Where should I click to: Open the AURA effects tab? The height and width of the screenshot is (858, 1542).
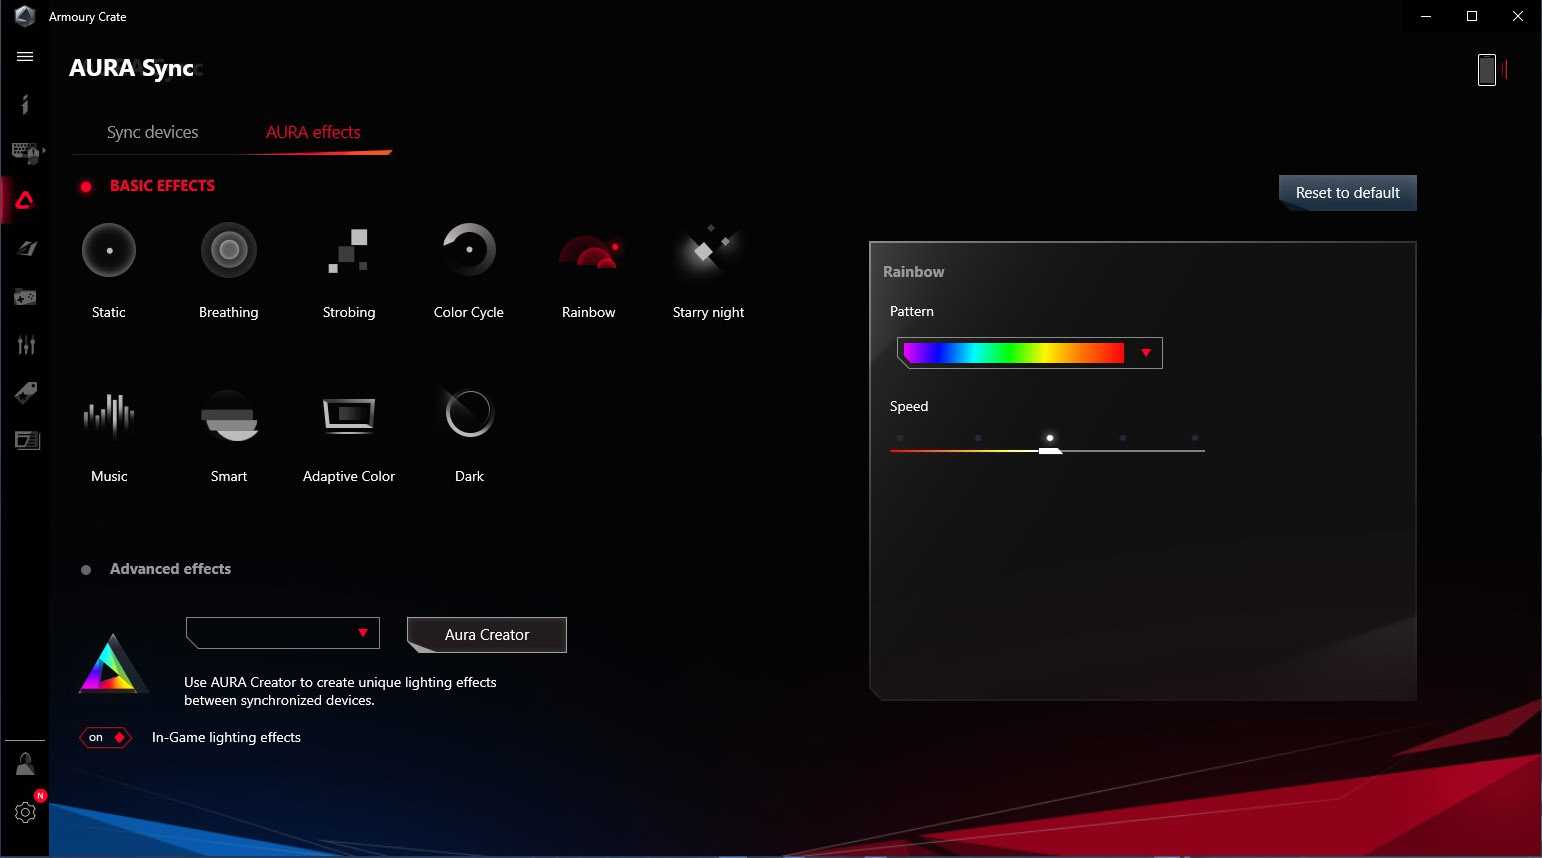click(313, 133)
